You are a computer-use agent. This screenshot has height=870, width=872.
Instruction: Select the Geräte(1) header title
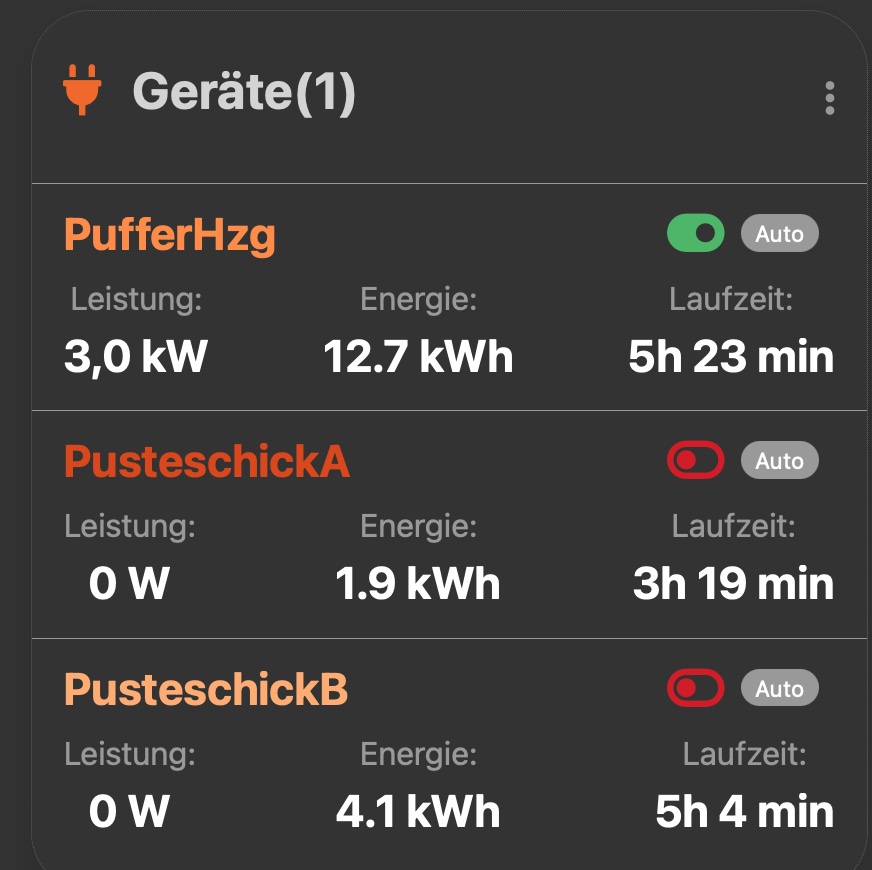(244, 92)
